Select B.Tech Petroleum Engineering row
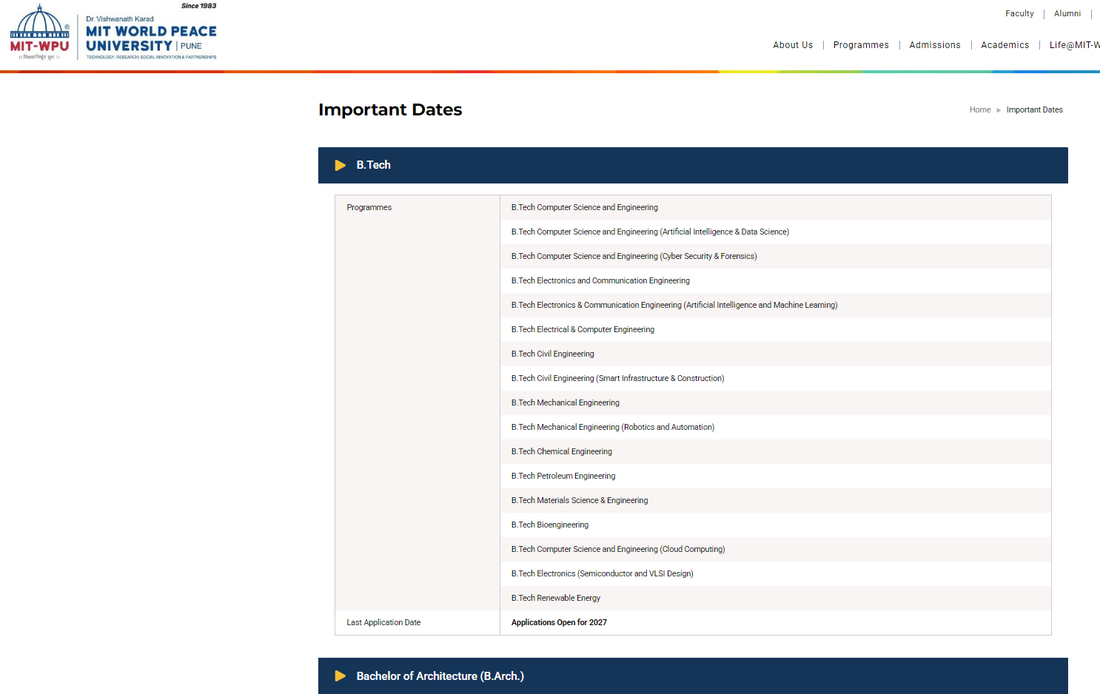Image resolution: width=1100 pixels, height=694 pixels. pos(776,476)
